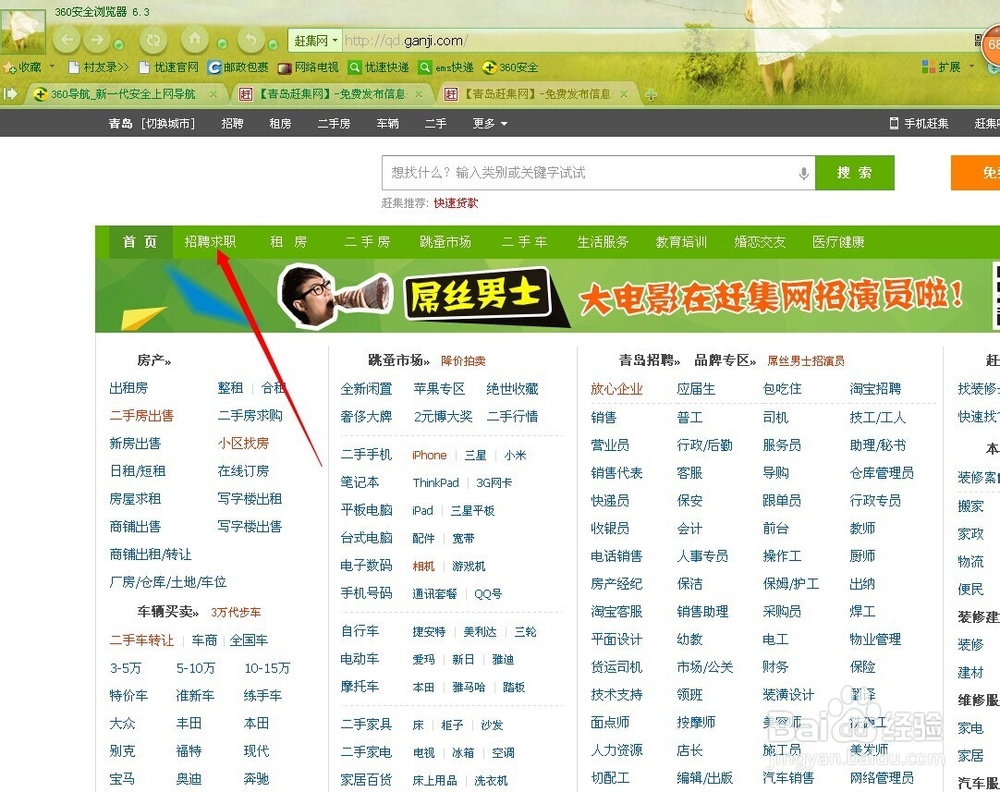Viewport: 1000px width, 792px height.
Task: Open 车辆 in the dark top header bar
Action: pyautogui.click(x=387, y=123)
